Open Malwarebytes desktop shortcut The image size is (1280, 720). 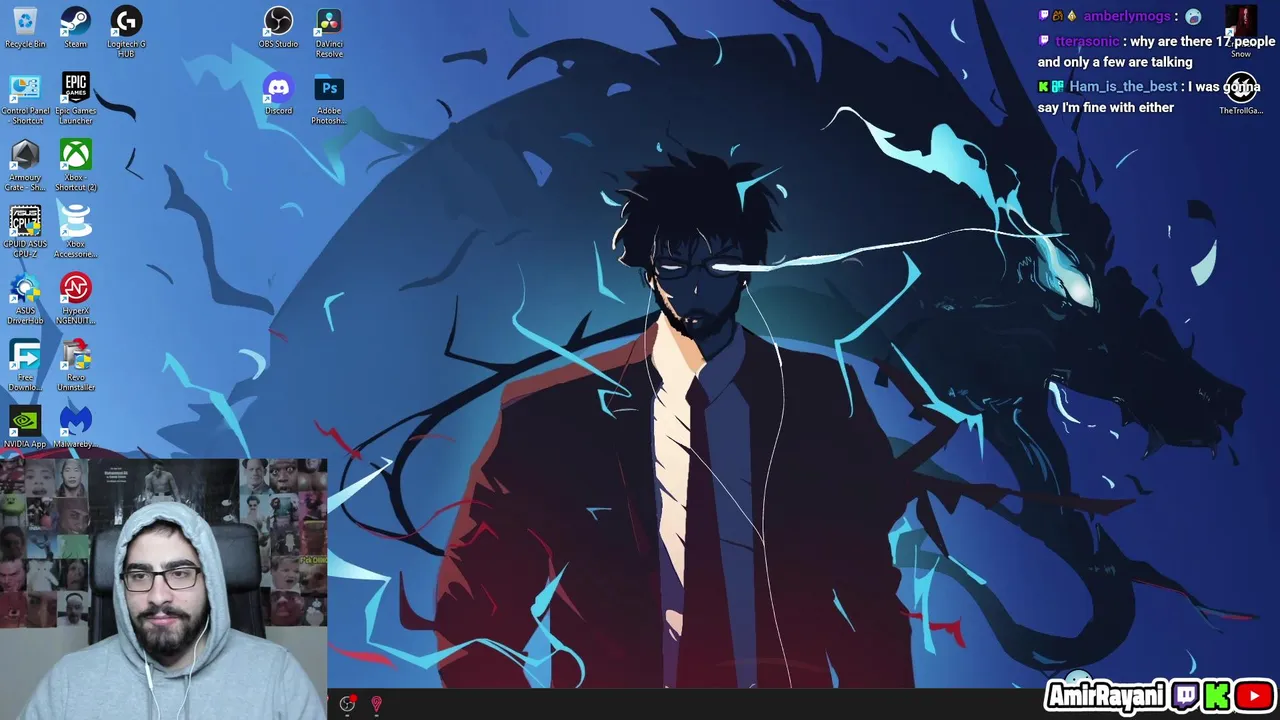[75, 427]
